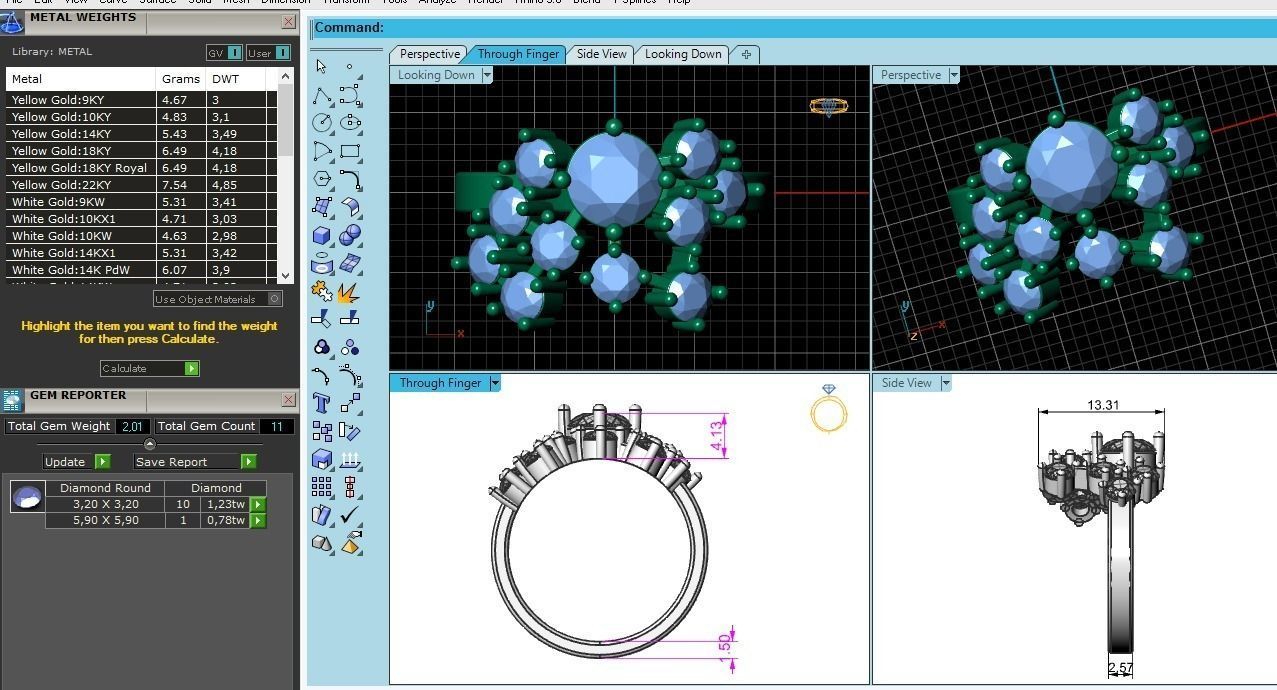Select the Split tool
This screenshot has height=690, width=1277.
pos(350,319)
